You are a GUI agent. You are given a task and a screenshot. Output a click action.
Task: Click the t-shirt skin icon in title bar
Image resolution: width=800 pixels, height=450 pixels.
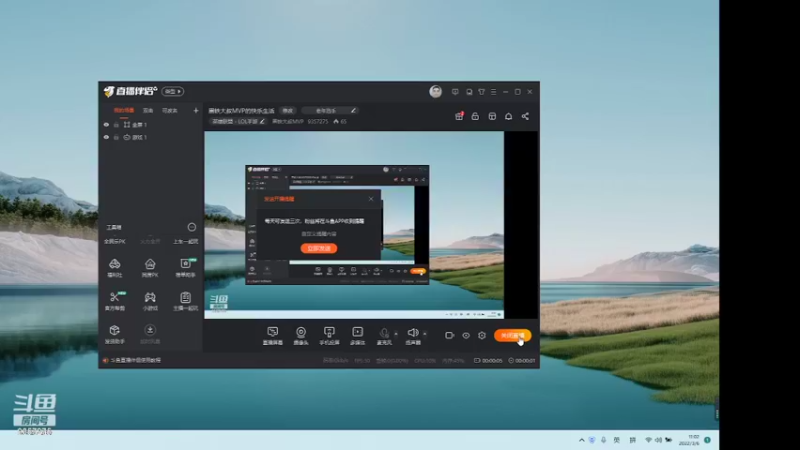482,92
